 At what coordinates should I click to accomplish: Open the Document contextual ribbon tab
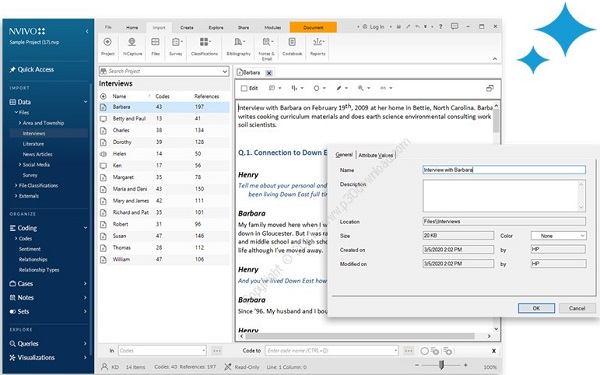(x=313, y=27)
